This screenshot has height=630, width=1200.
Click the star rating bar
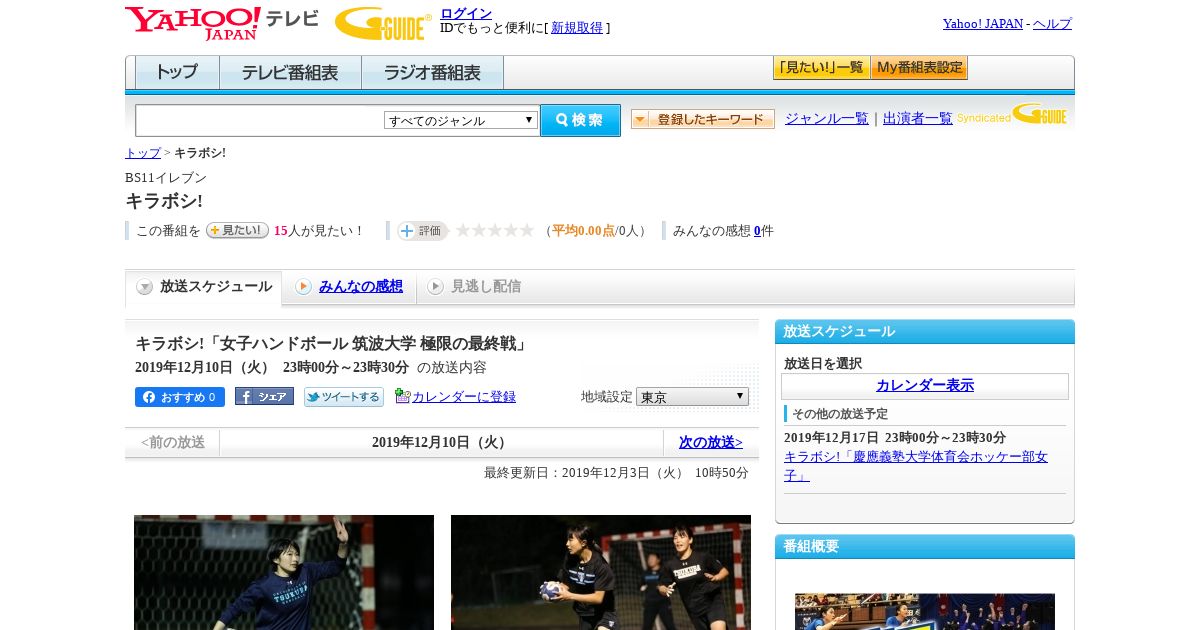[x=495, y=230]
